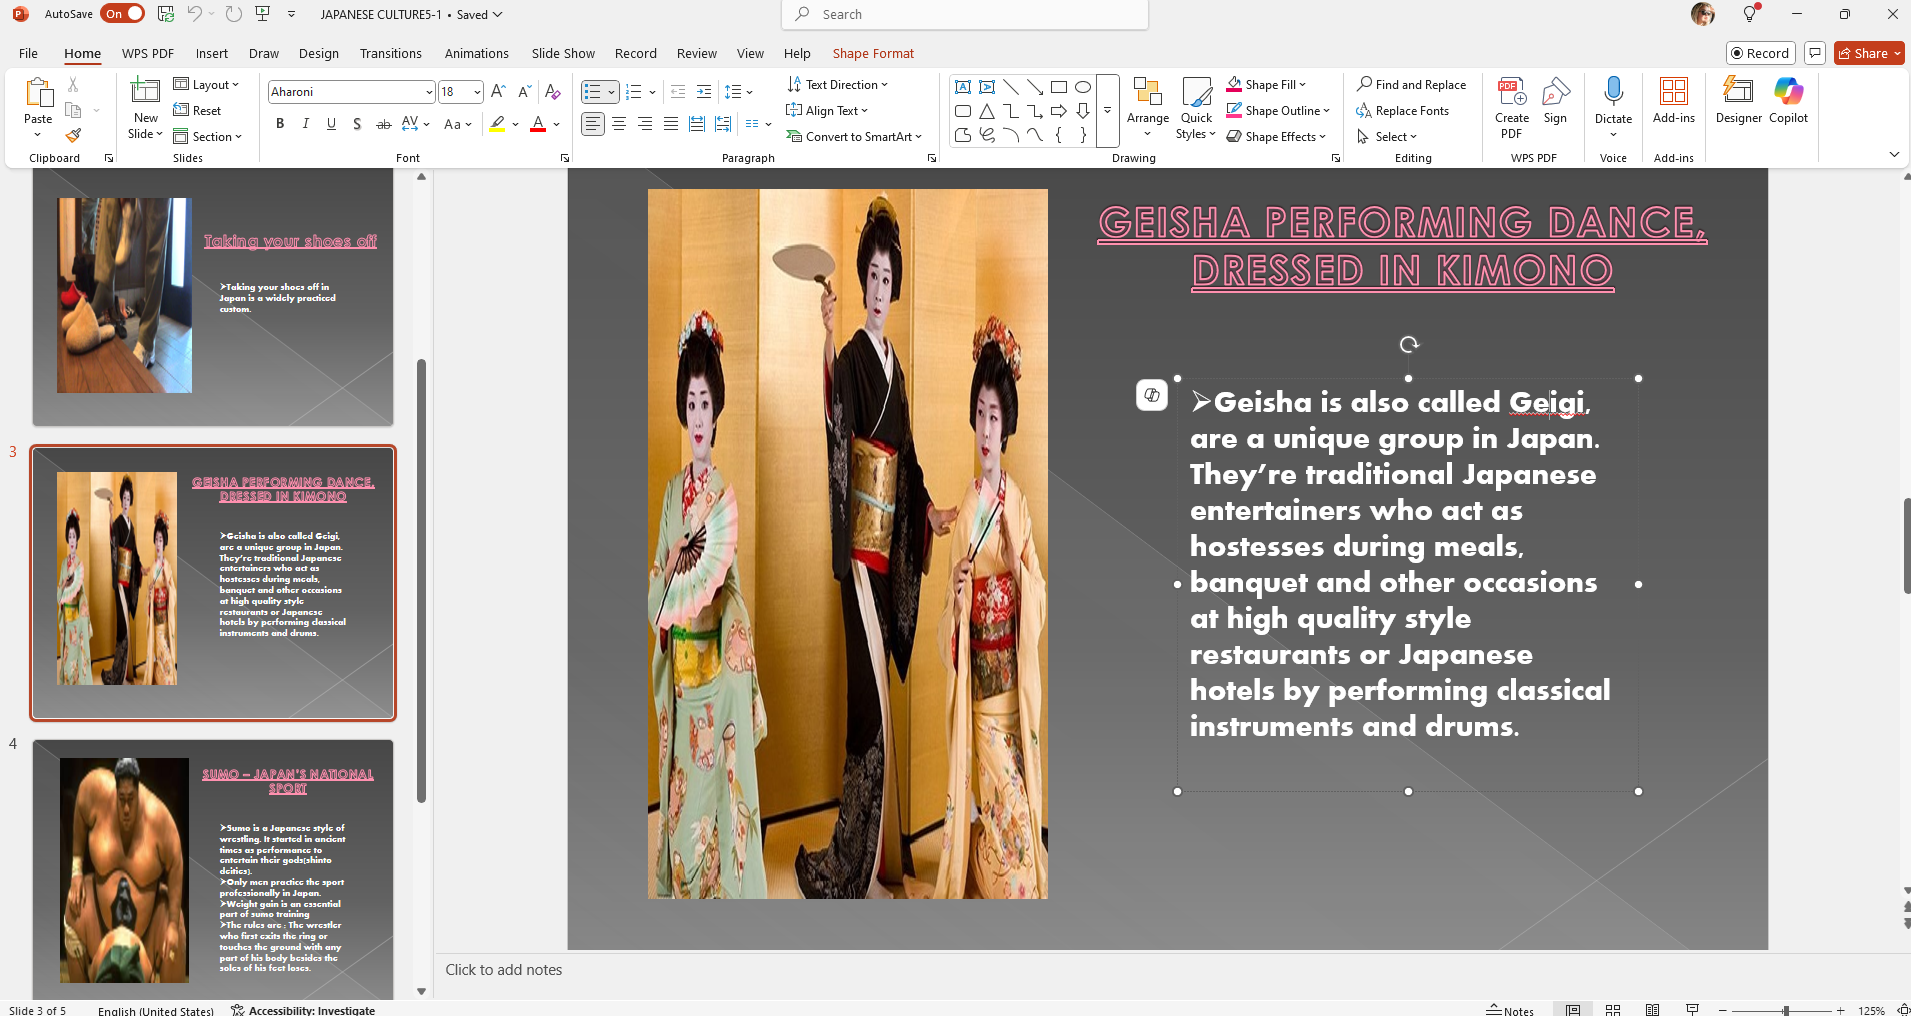Toggle the Notes pane in status bar
The width and height of the screenshot is (1911, 1016).
click(x=1510, y=1010)
